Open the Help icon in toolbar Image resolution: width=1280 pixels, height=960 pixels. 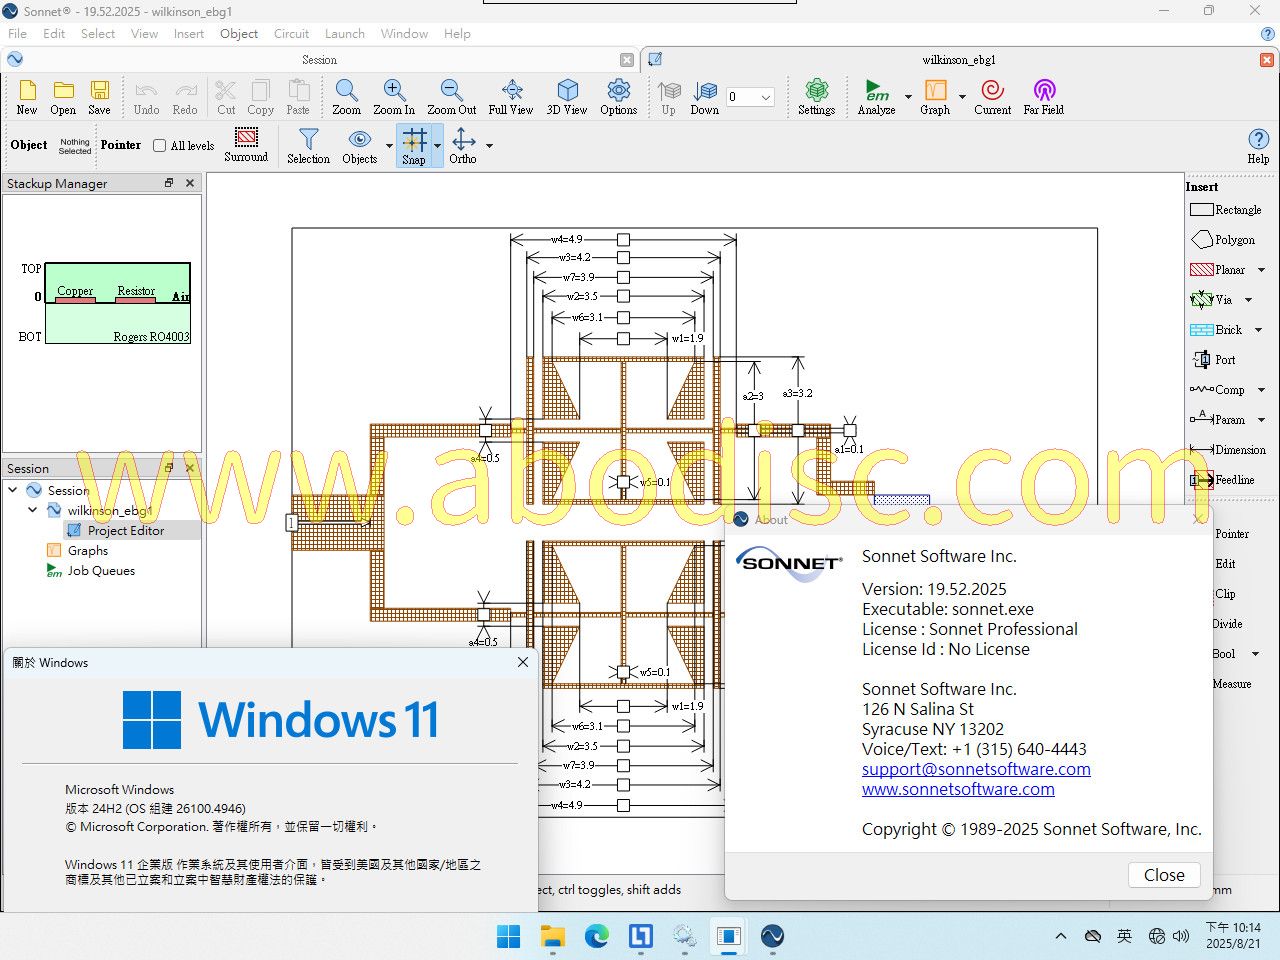[x=1258, y=146]
